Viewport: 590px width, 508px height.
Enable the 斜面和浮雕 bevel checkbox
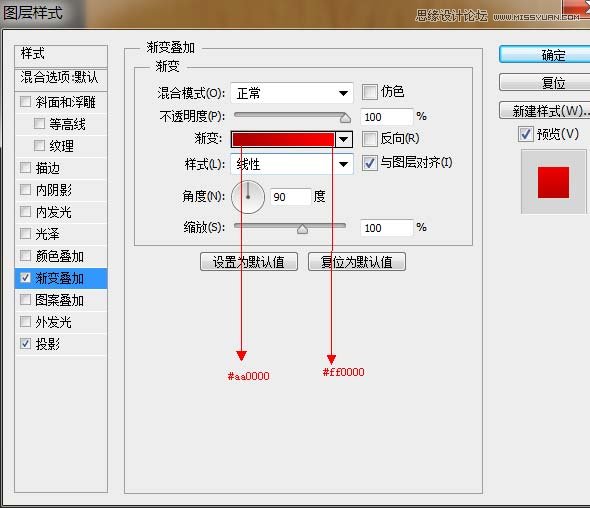pyautogui.click(x=25, y=102)
